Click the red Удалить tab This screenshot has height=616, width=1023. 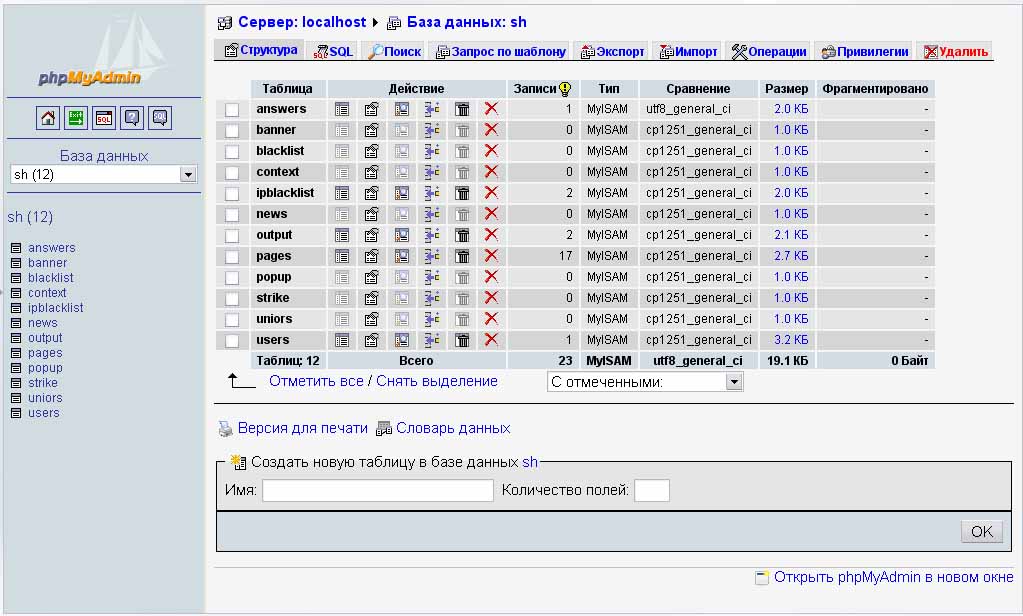tap(955, 52)
